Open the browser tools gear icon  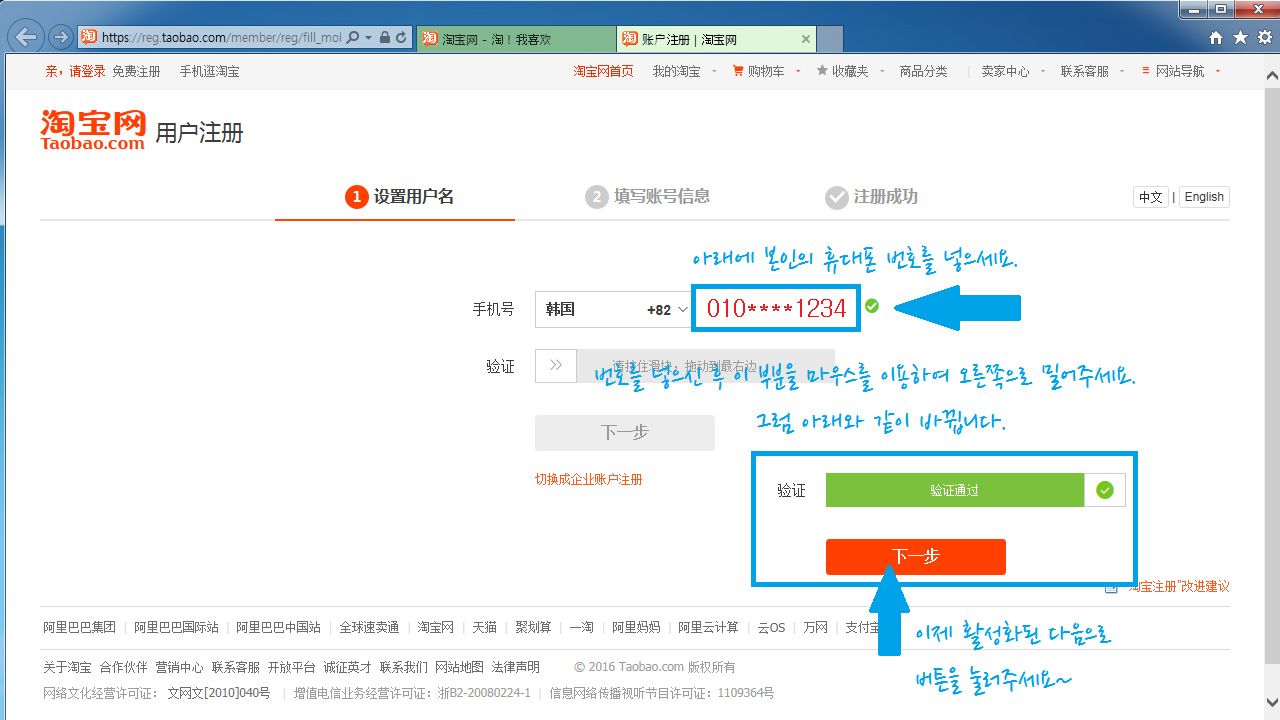1264,37
